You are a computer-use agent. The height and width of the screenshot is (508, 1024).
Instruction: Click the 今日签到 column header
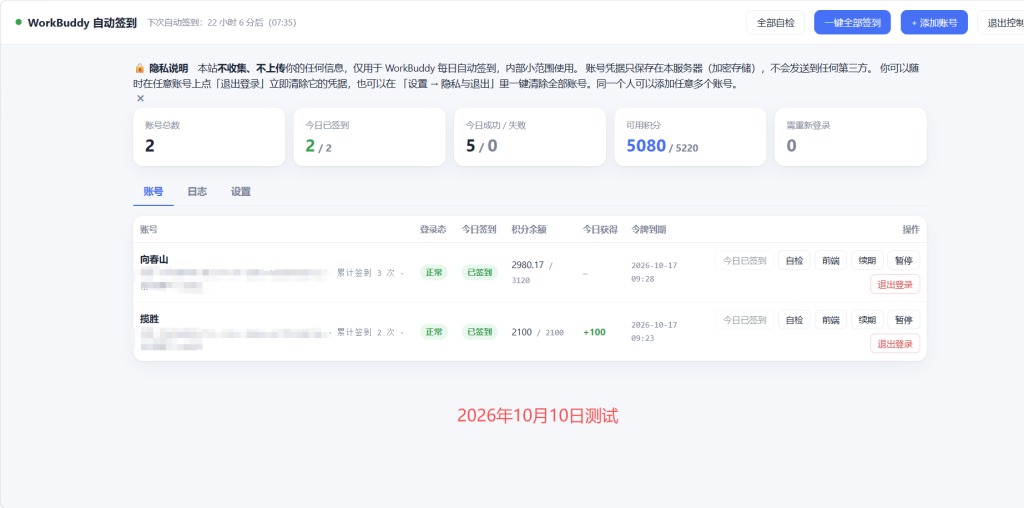[x=479, y=229]
